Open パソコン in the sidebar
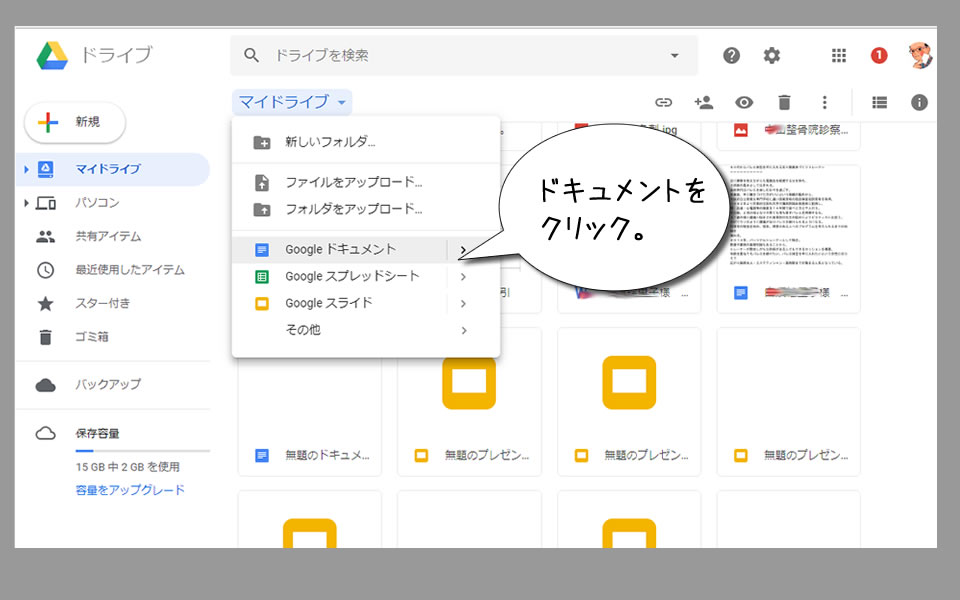The height and width of the screenshot is (600, 960). pos(113,203)
